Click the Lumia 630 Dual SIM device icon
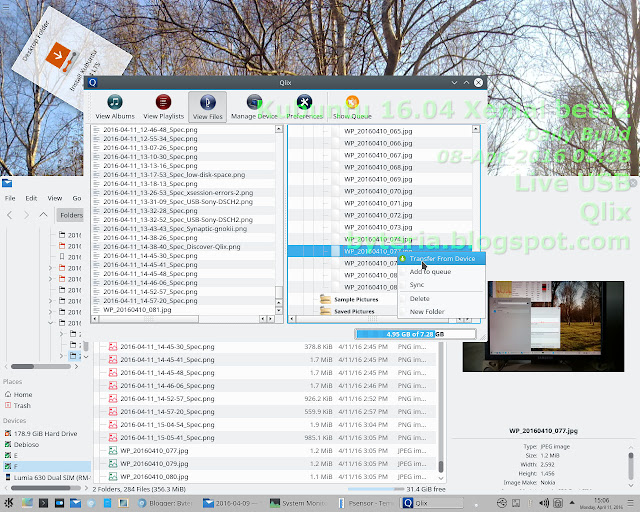The image size is (640, 512). tap(8, 477)
